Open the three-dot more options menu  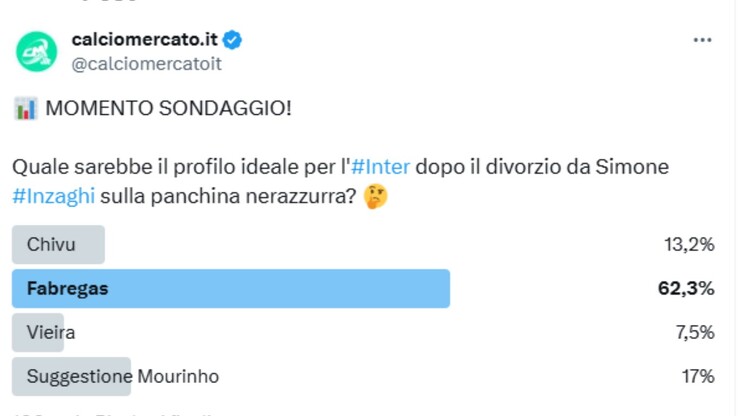[x=703, y=39]
